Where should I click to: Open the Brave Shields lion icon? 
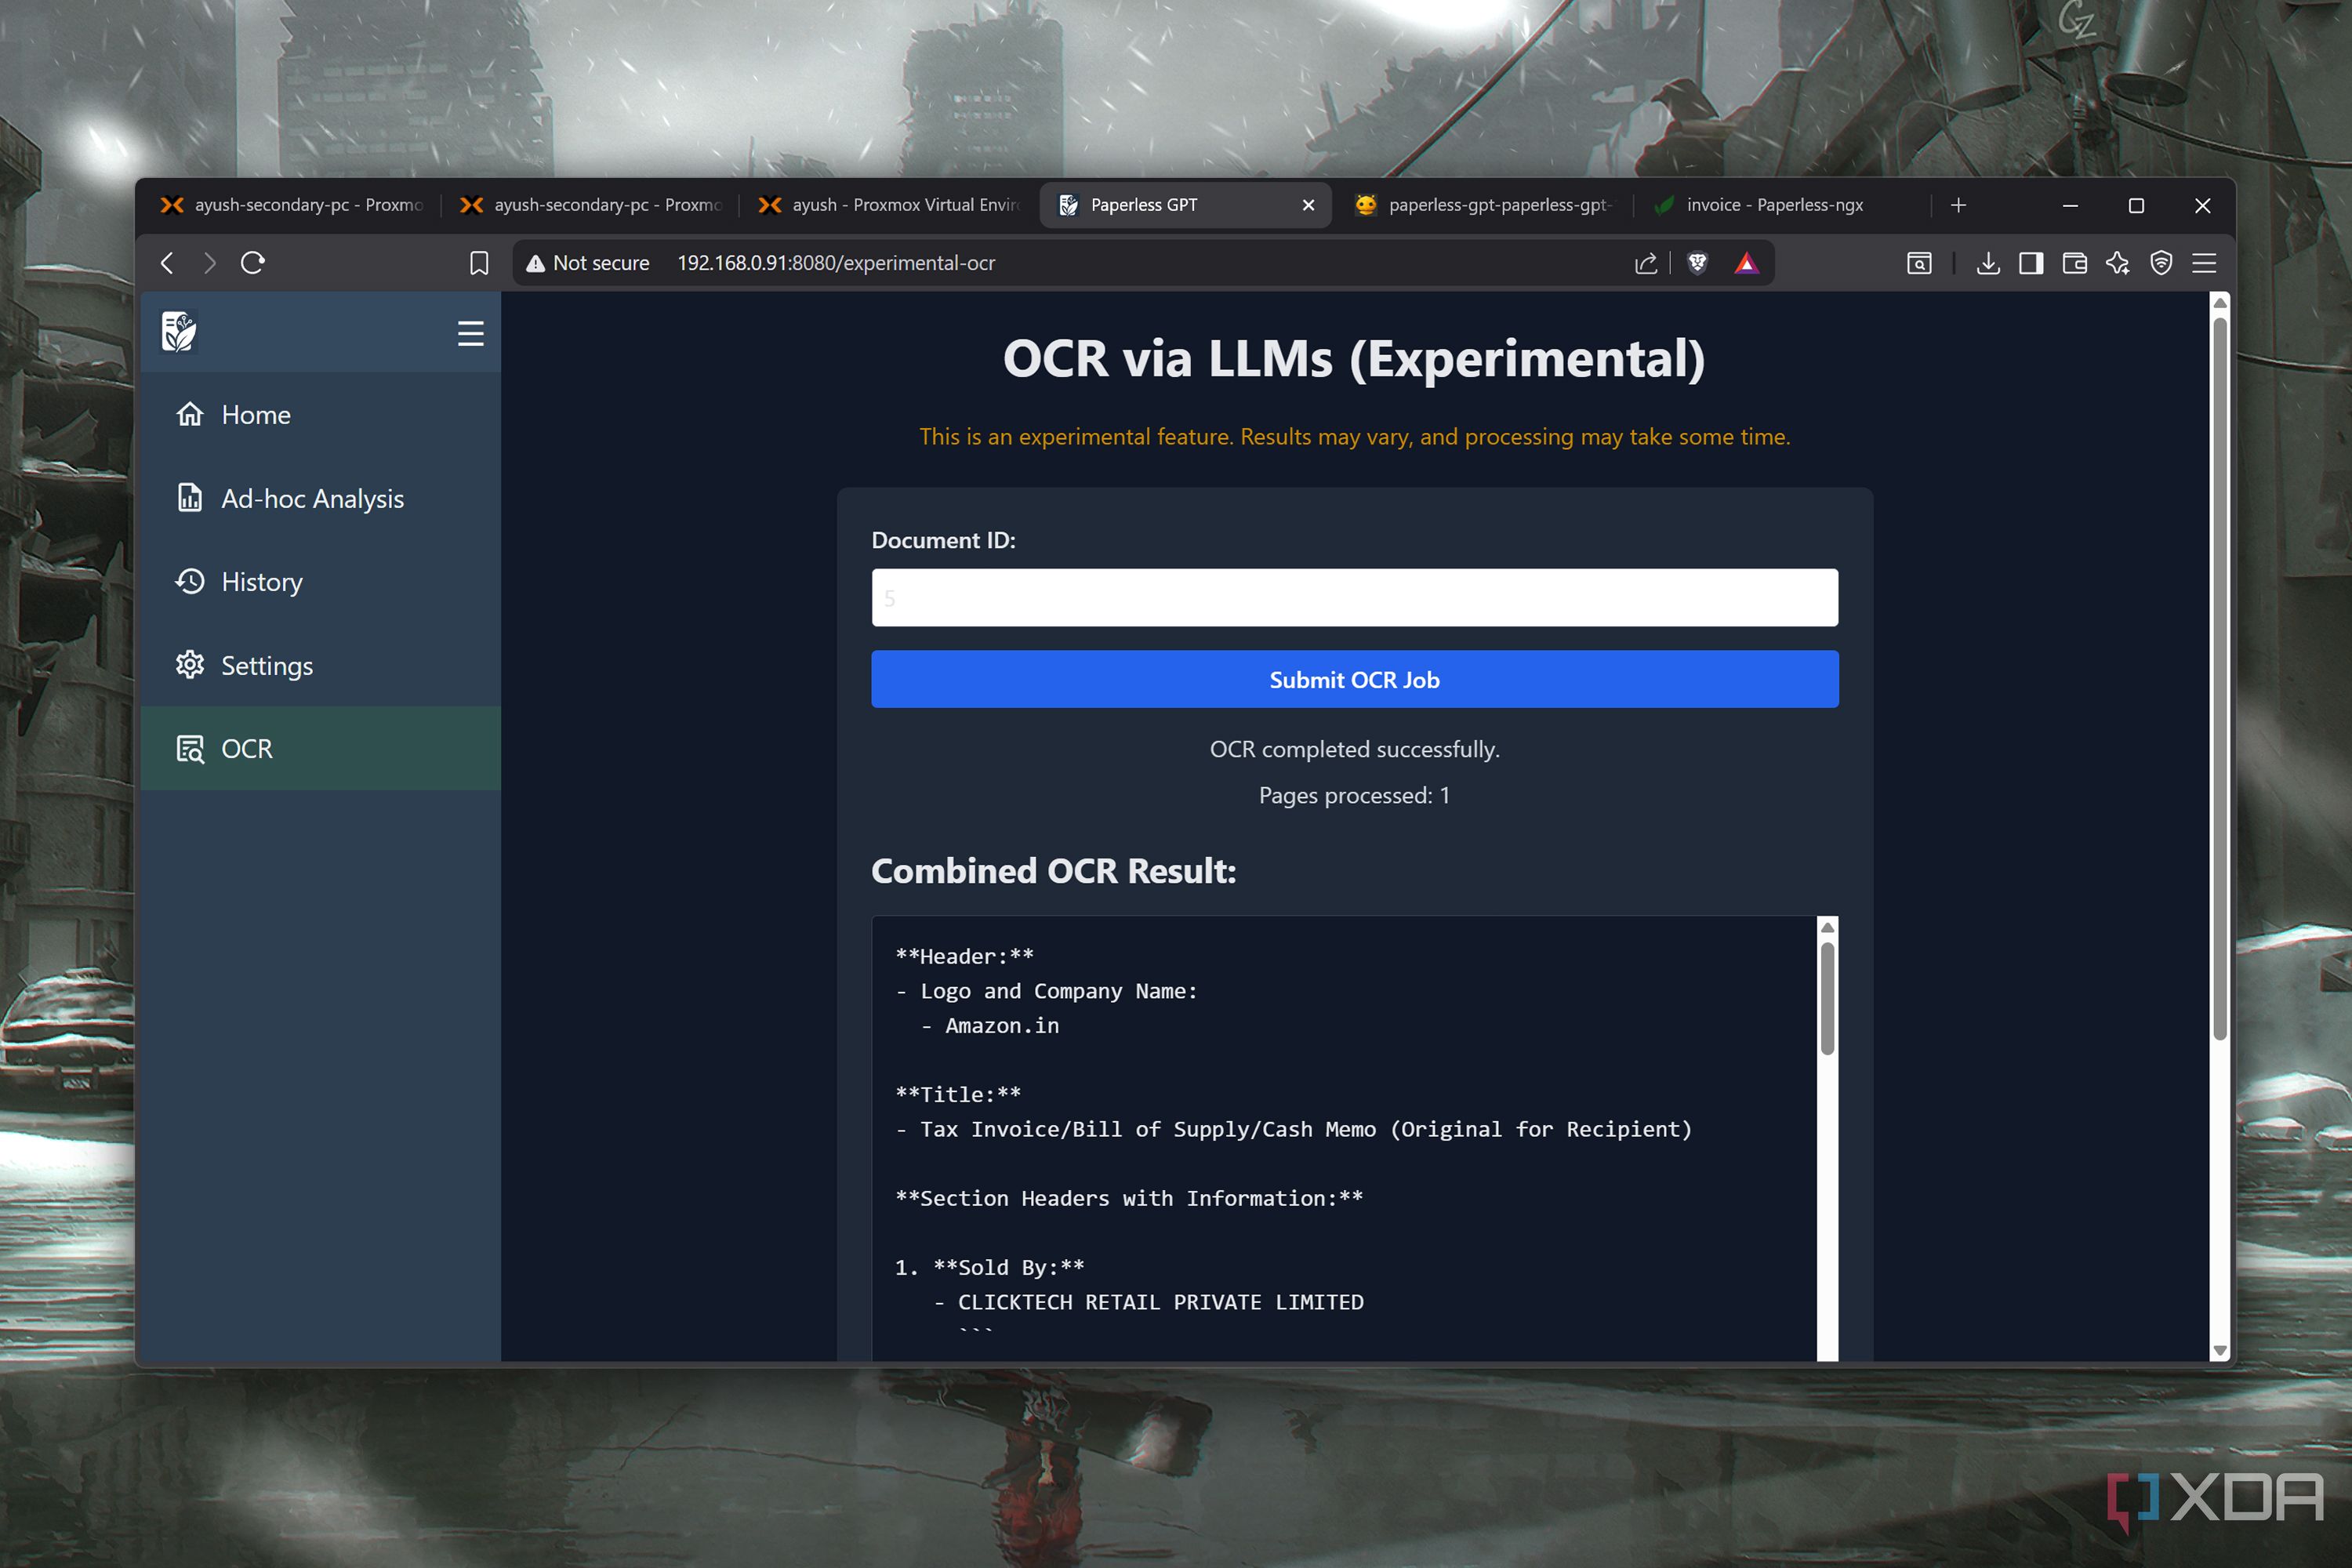(x=1697, y=263)
